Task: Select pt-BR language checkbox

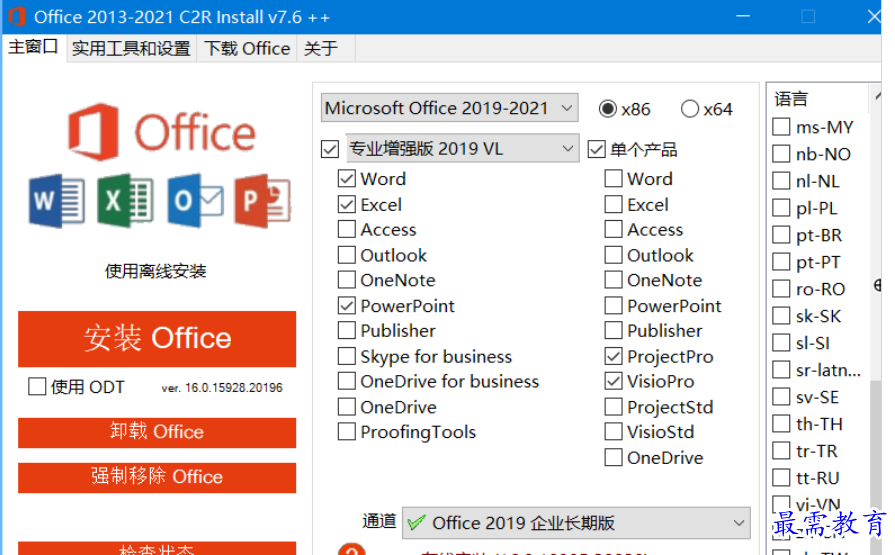Action: tap(781, 235)
